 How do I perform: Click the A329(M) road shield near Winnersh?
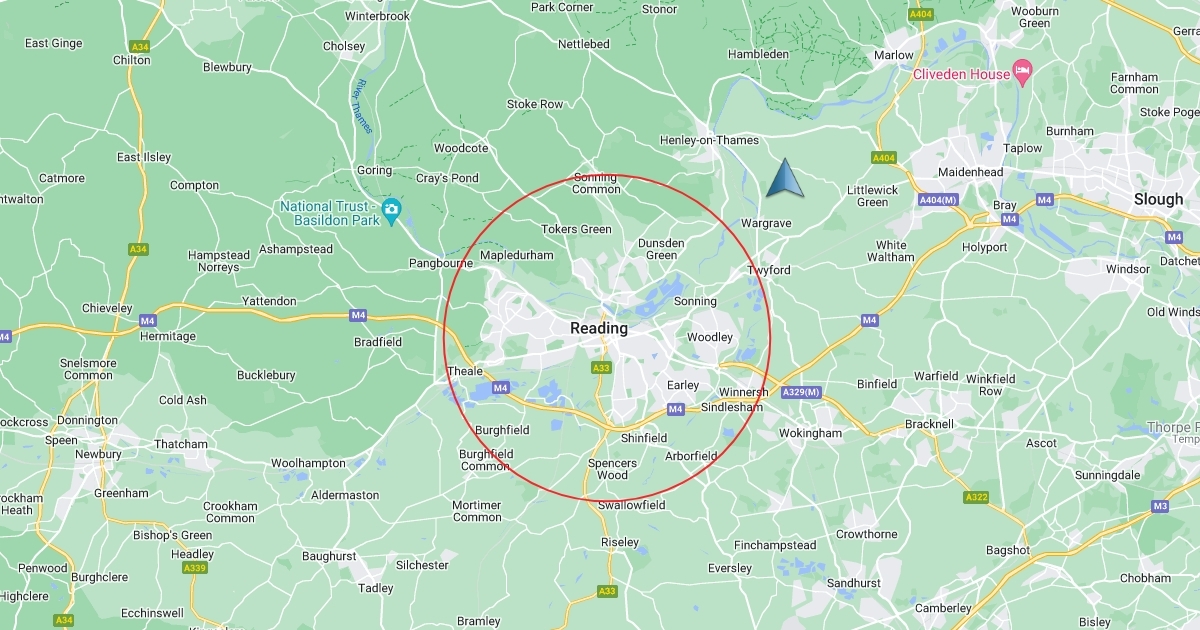[x=802, y=392]
